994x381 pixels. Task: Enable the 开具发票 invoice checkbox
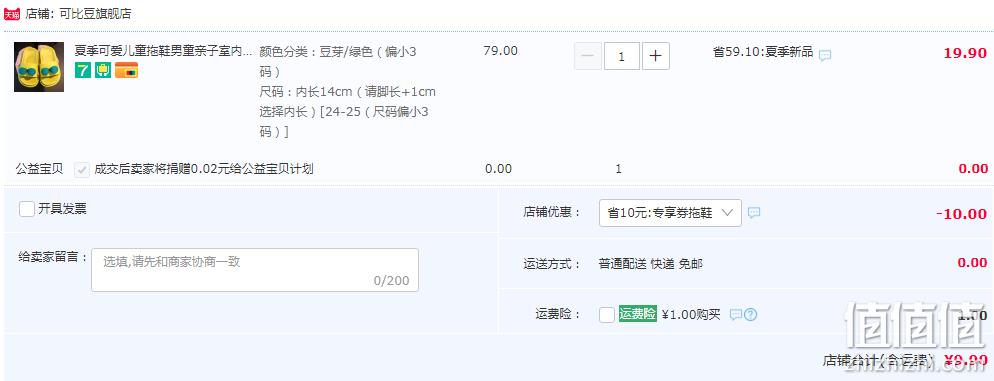point(27,209)
